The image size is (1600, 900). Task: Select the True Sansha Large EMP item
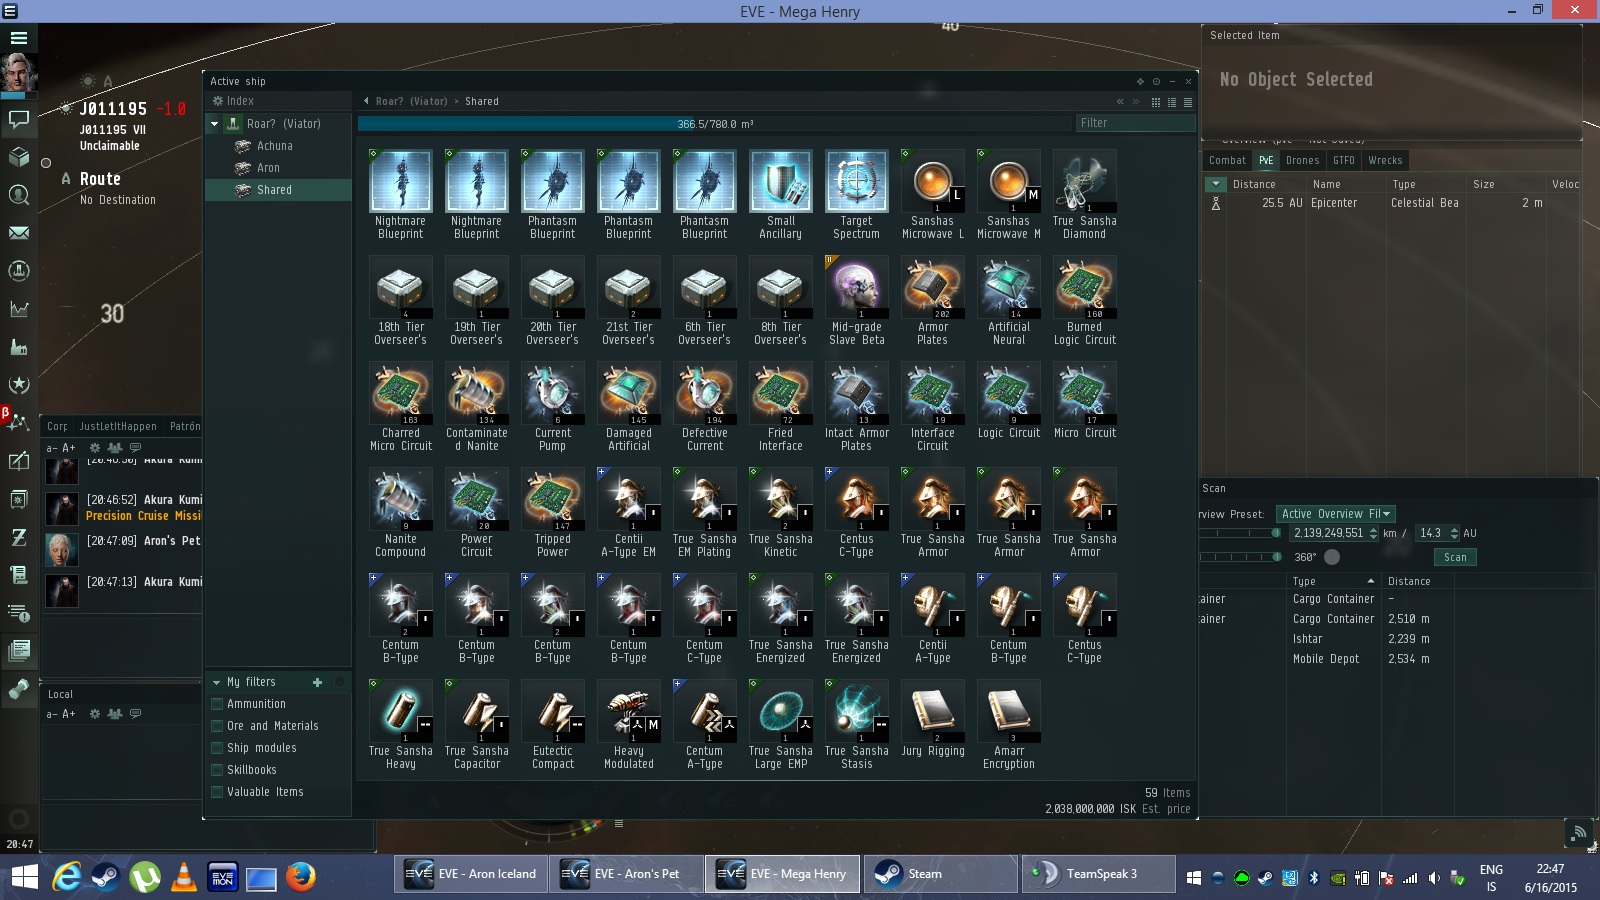(781, 712)
